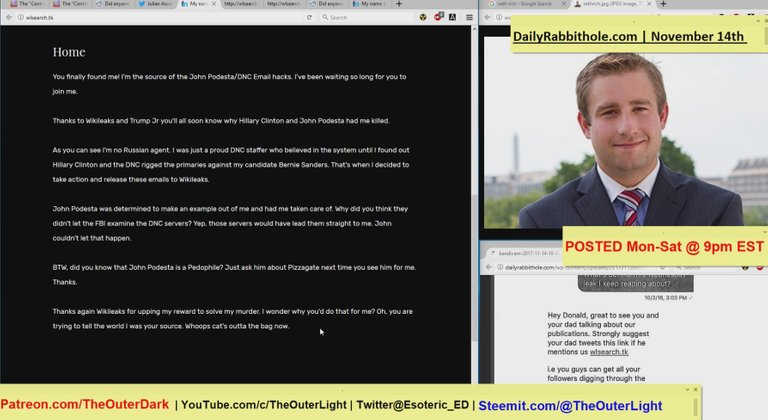Click the Patreon.com/TheOuterDark link
The height and width of the screenshot is (420, 768).
(85, 405)
